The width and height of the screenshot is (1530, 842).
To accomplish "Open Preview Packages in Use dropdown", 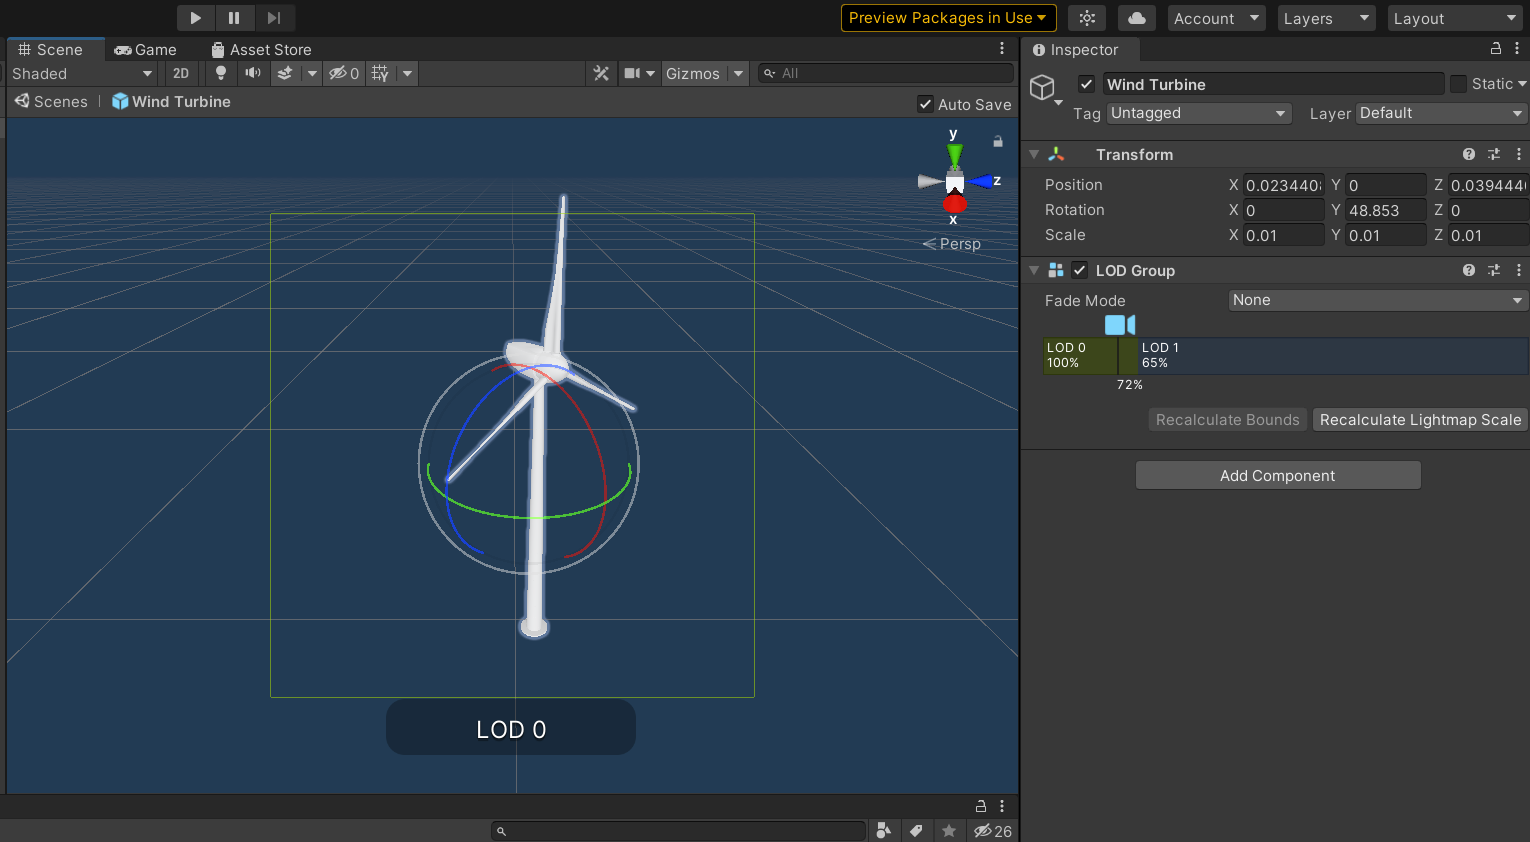I will [x=948, y=18].
